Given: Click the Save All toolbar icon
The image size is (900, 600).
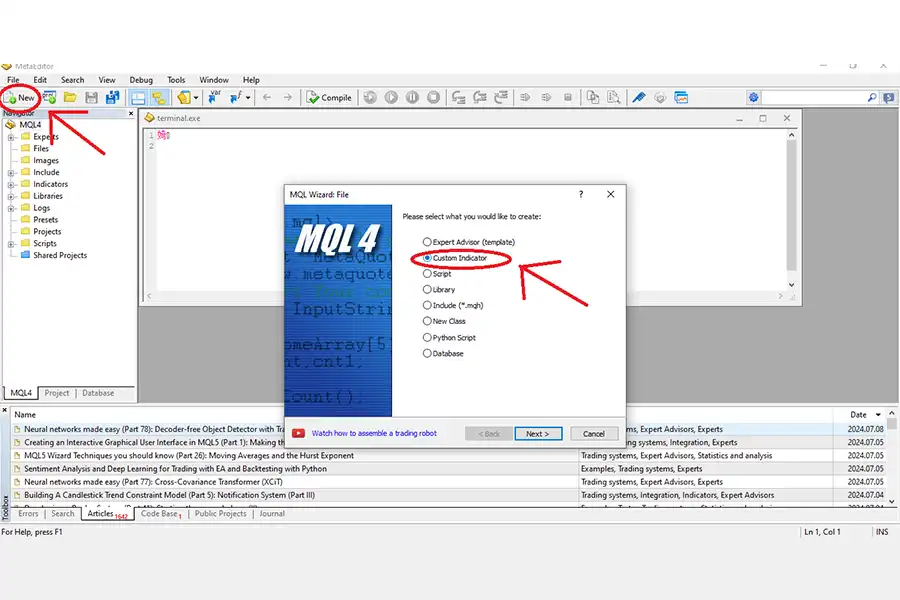Looking at the screenshot, I should point(112,98).
